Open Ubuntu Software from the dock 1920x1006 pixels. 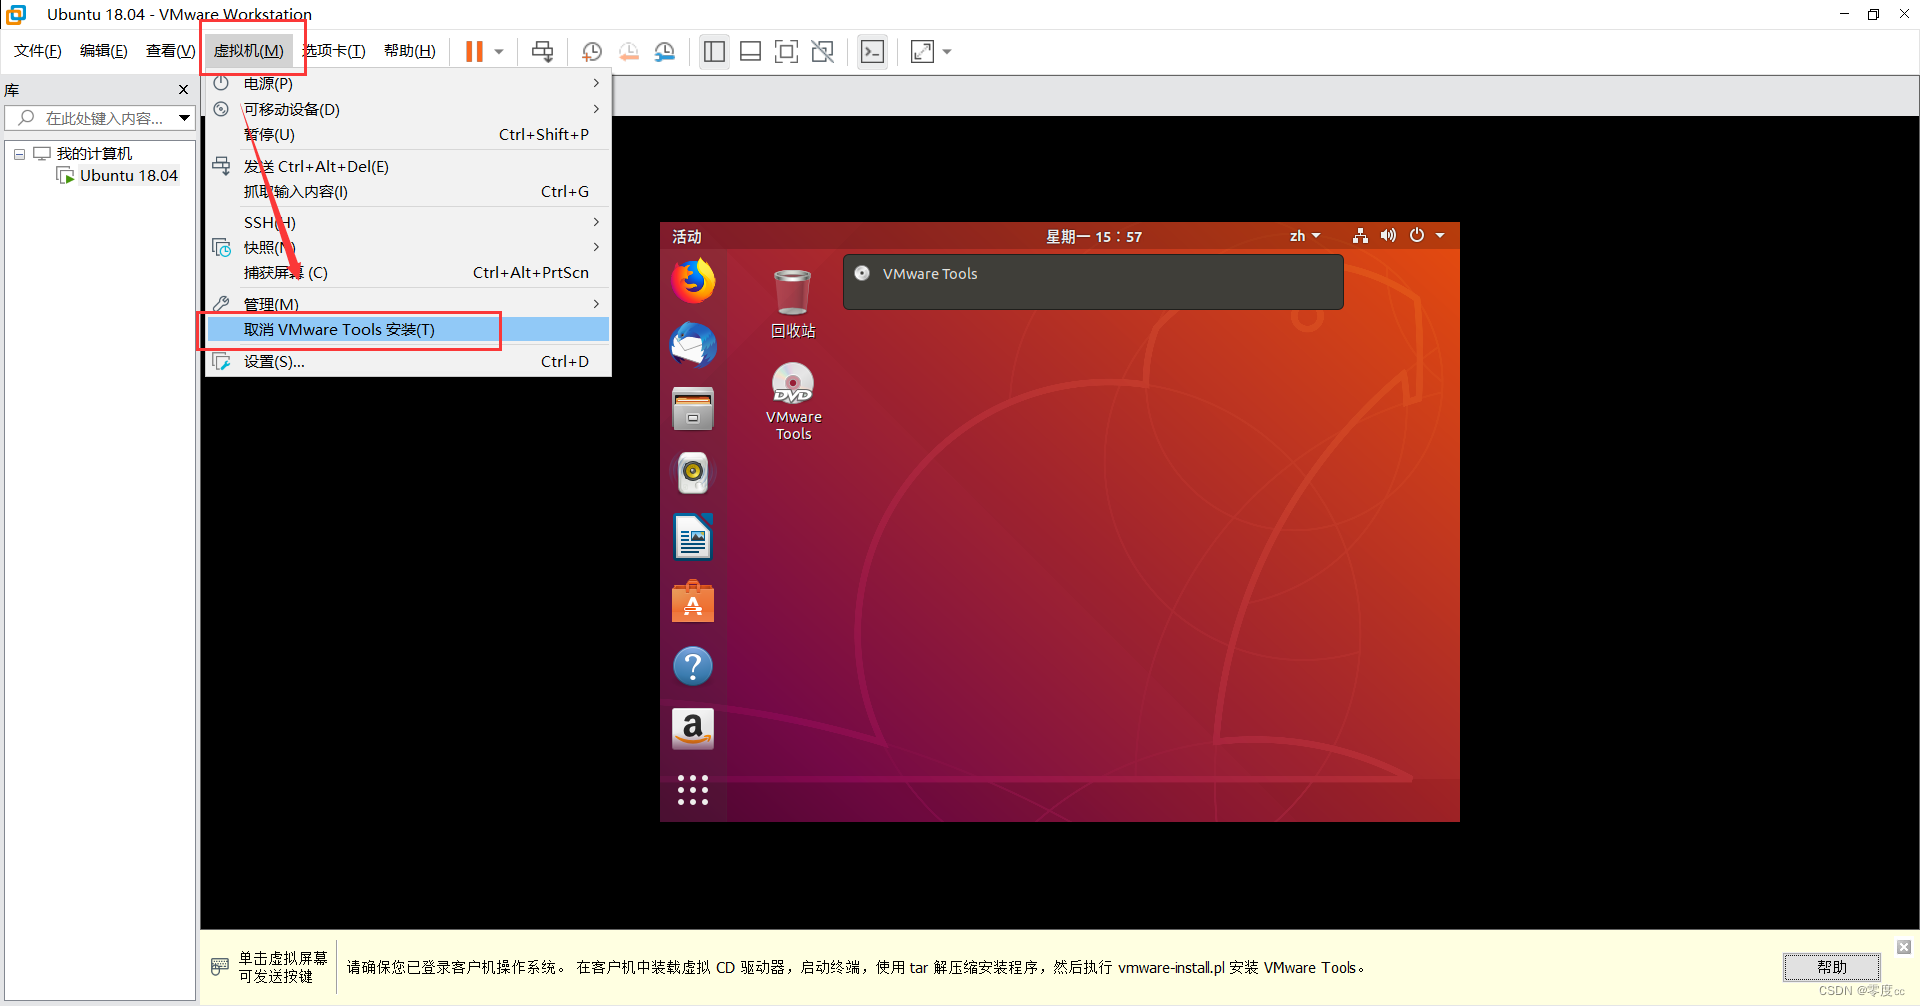[x=693, y=601]
